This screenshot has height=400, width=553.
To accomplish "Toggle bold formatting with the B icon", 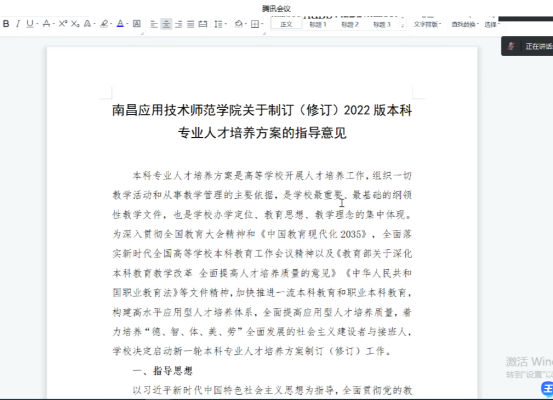I will click(x=6, y=24).
